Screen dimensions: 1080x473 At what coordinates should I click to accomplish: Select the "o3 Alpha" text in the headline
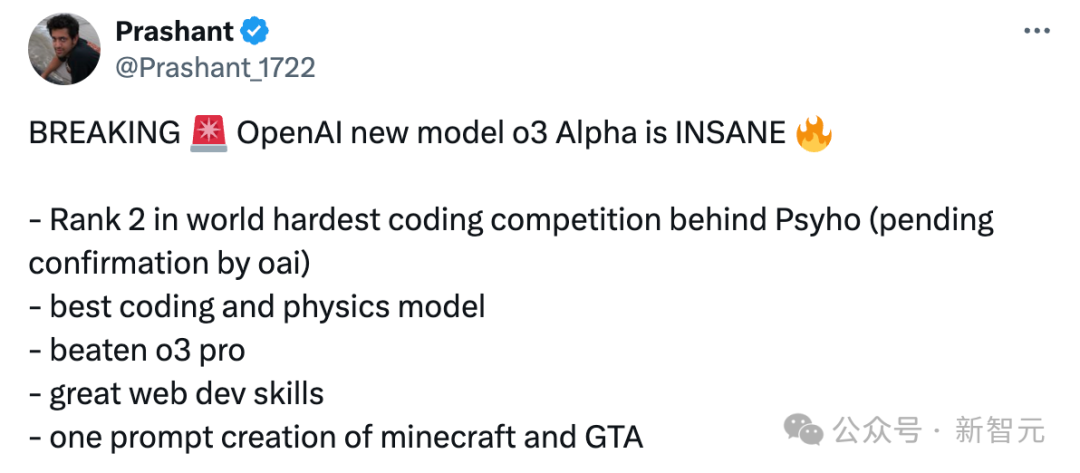pos(585,134)
